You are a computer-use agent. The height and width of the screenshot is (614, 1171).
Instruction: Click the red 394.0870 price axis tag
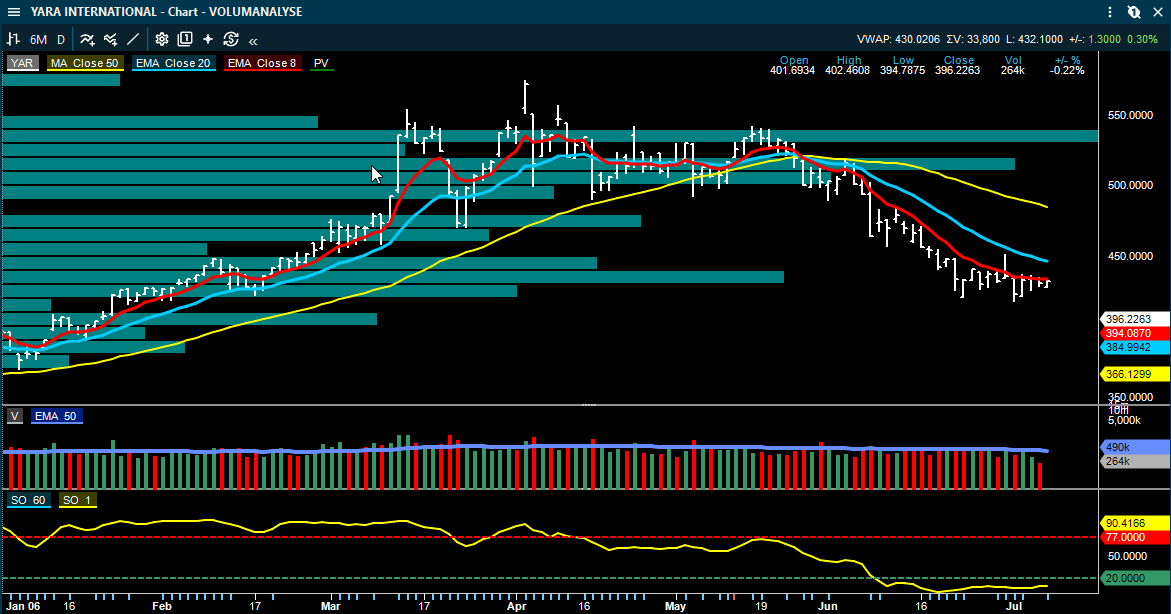click(x=1135, y=333)
